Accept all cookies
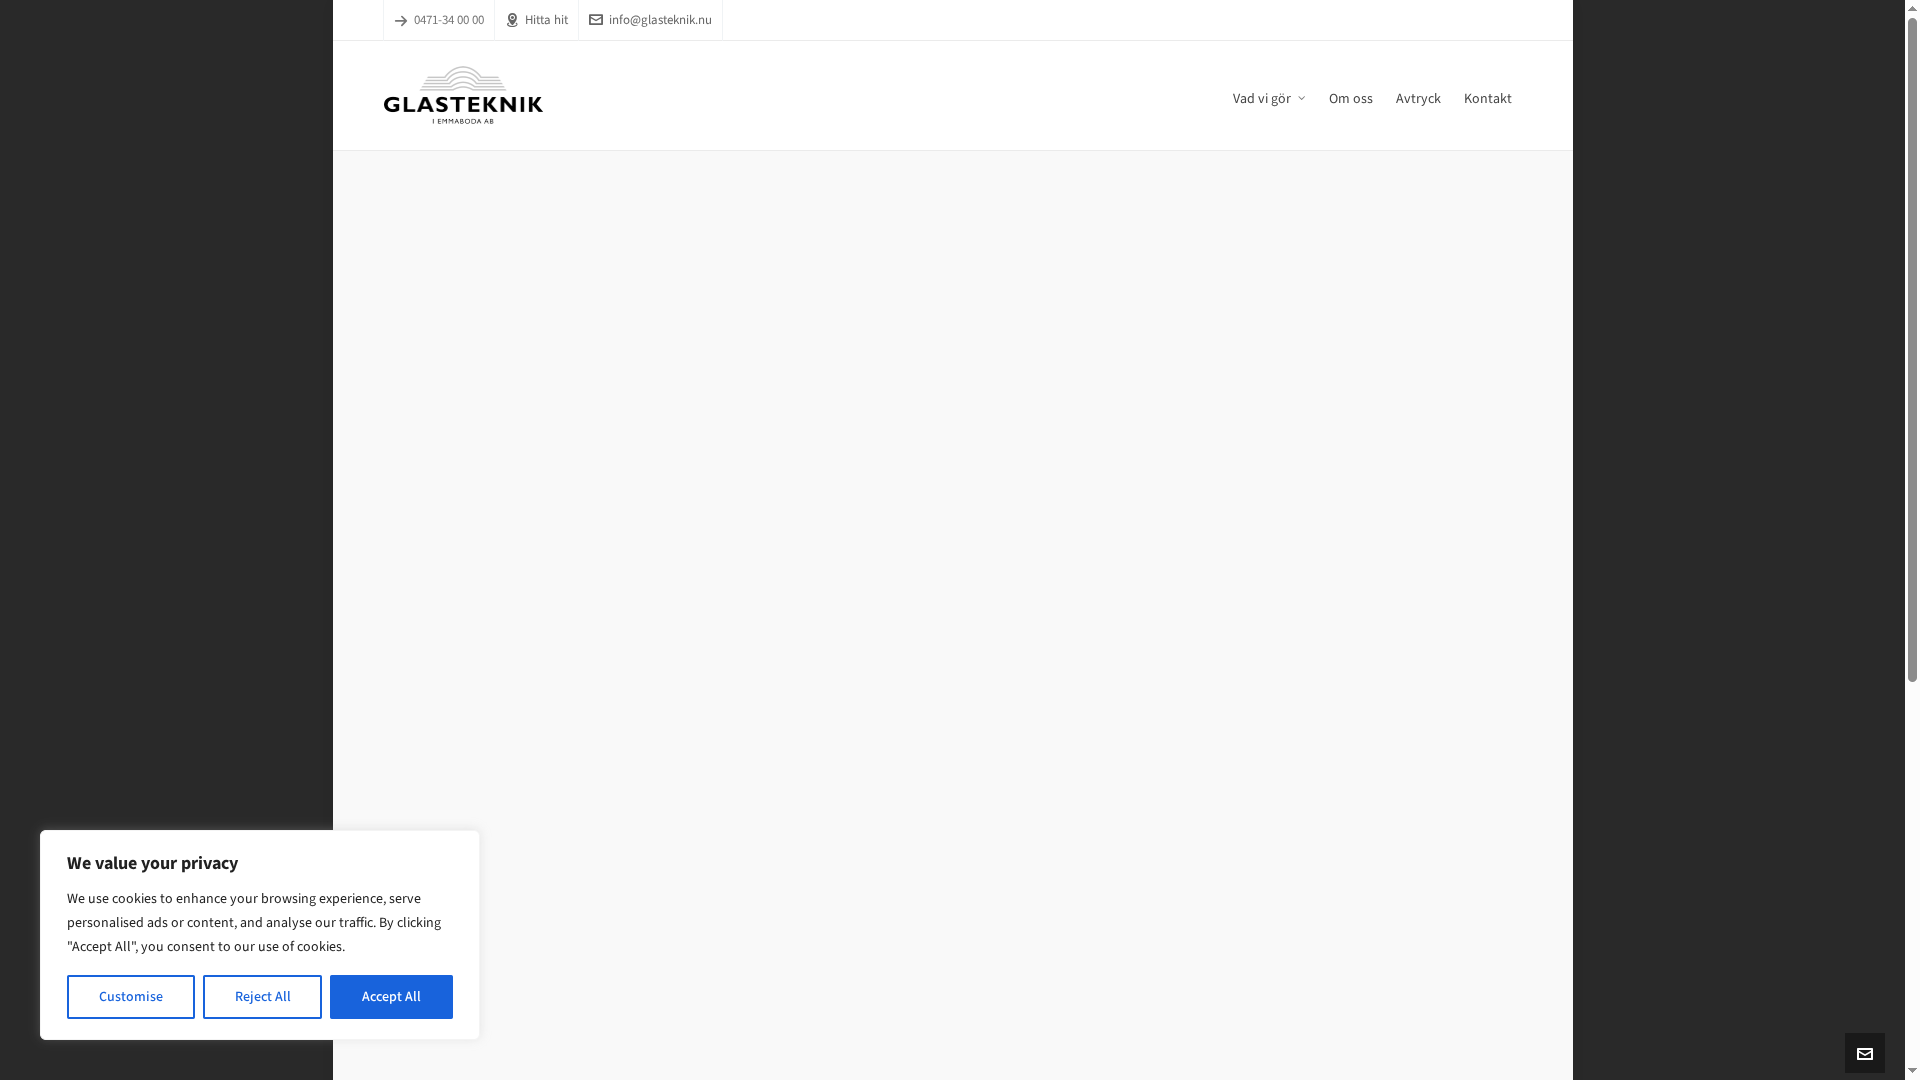The height and width of the screenshot is (1080, 1920). [x=391, y=996]
